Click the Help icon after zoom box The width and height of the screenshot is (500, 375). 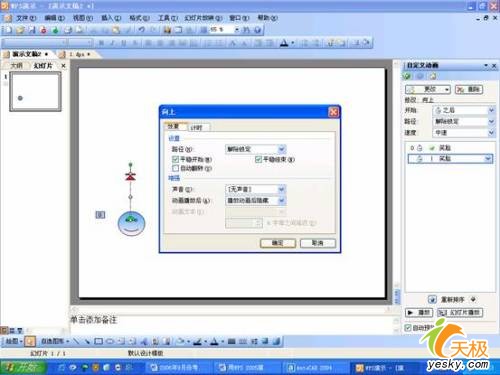tap(257, 30)
